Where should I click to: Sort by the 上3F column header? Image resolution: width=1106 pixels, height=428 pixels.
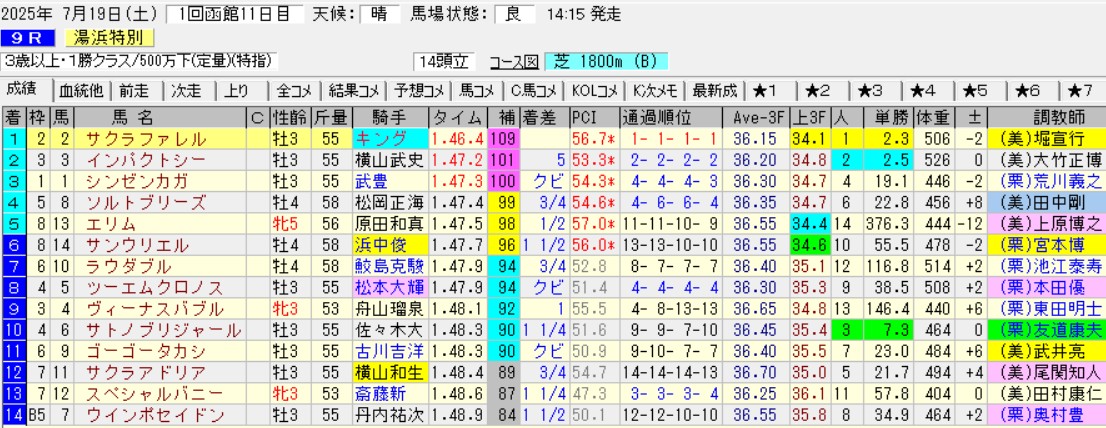809,116
